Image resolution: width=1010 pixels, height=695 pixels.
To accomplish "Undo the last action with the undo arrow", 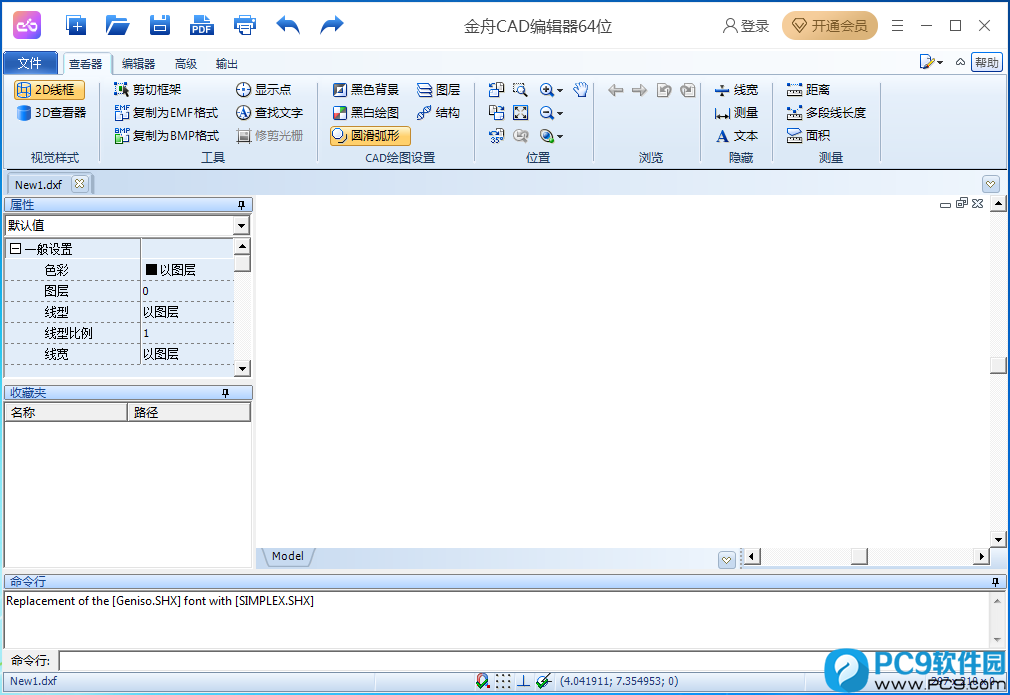I will point(288,25).
